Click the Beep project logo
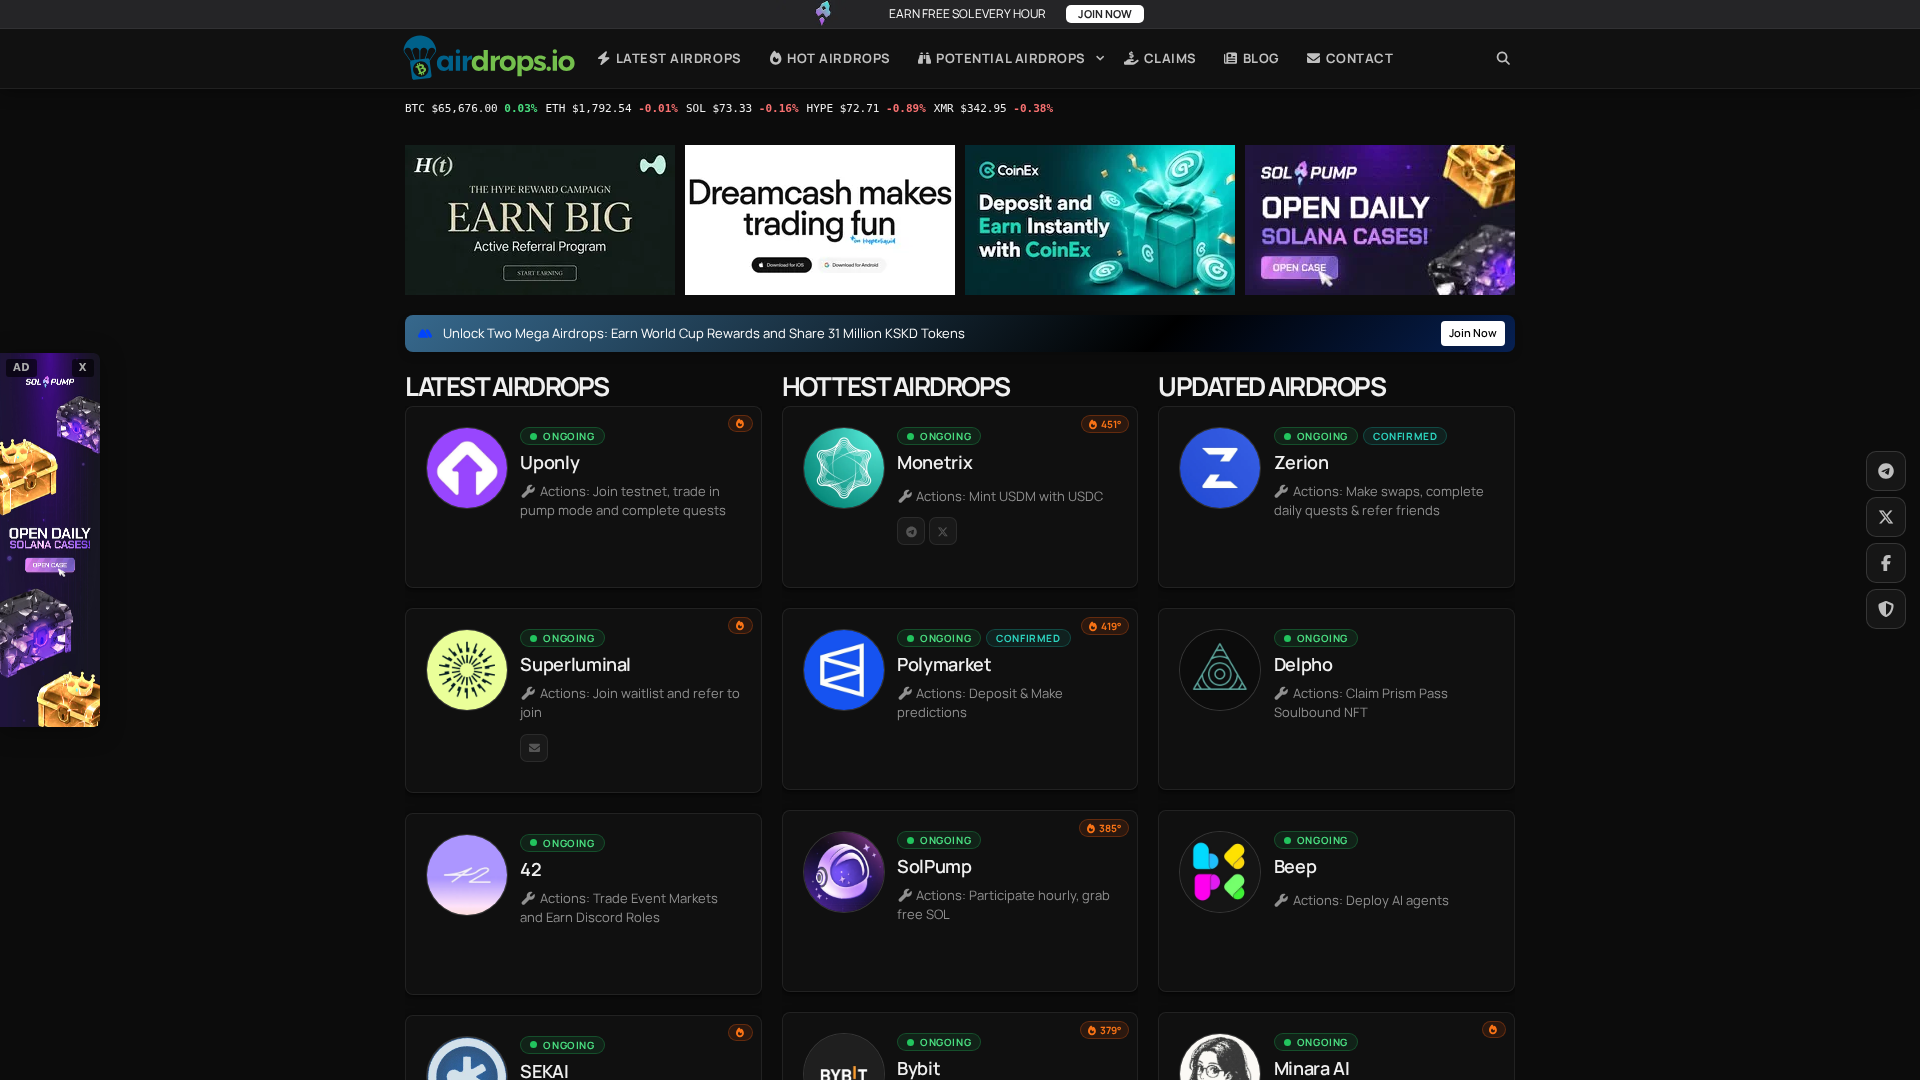The width and height of the screenshot is (1920, 1080). pyautogui.click(x=1220, y=872)
